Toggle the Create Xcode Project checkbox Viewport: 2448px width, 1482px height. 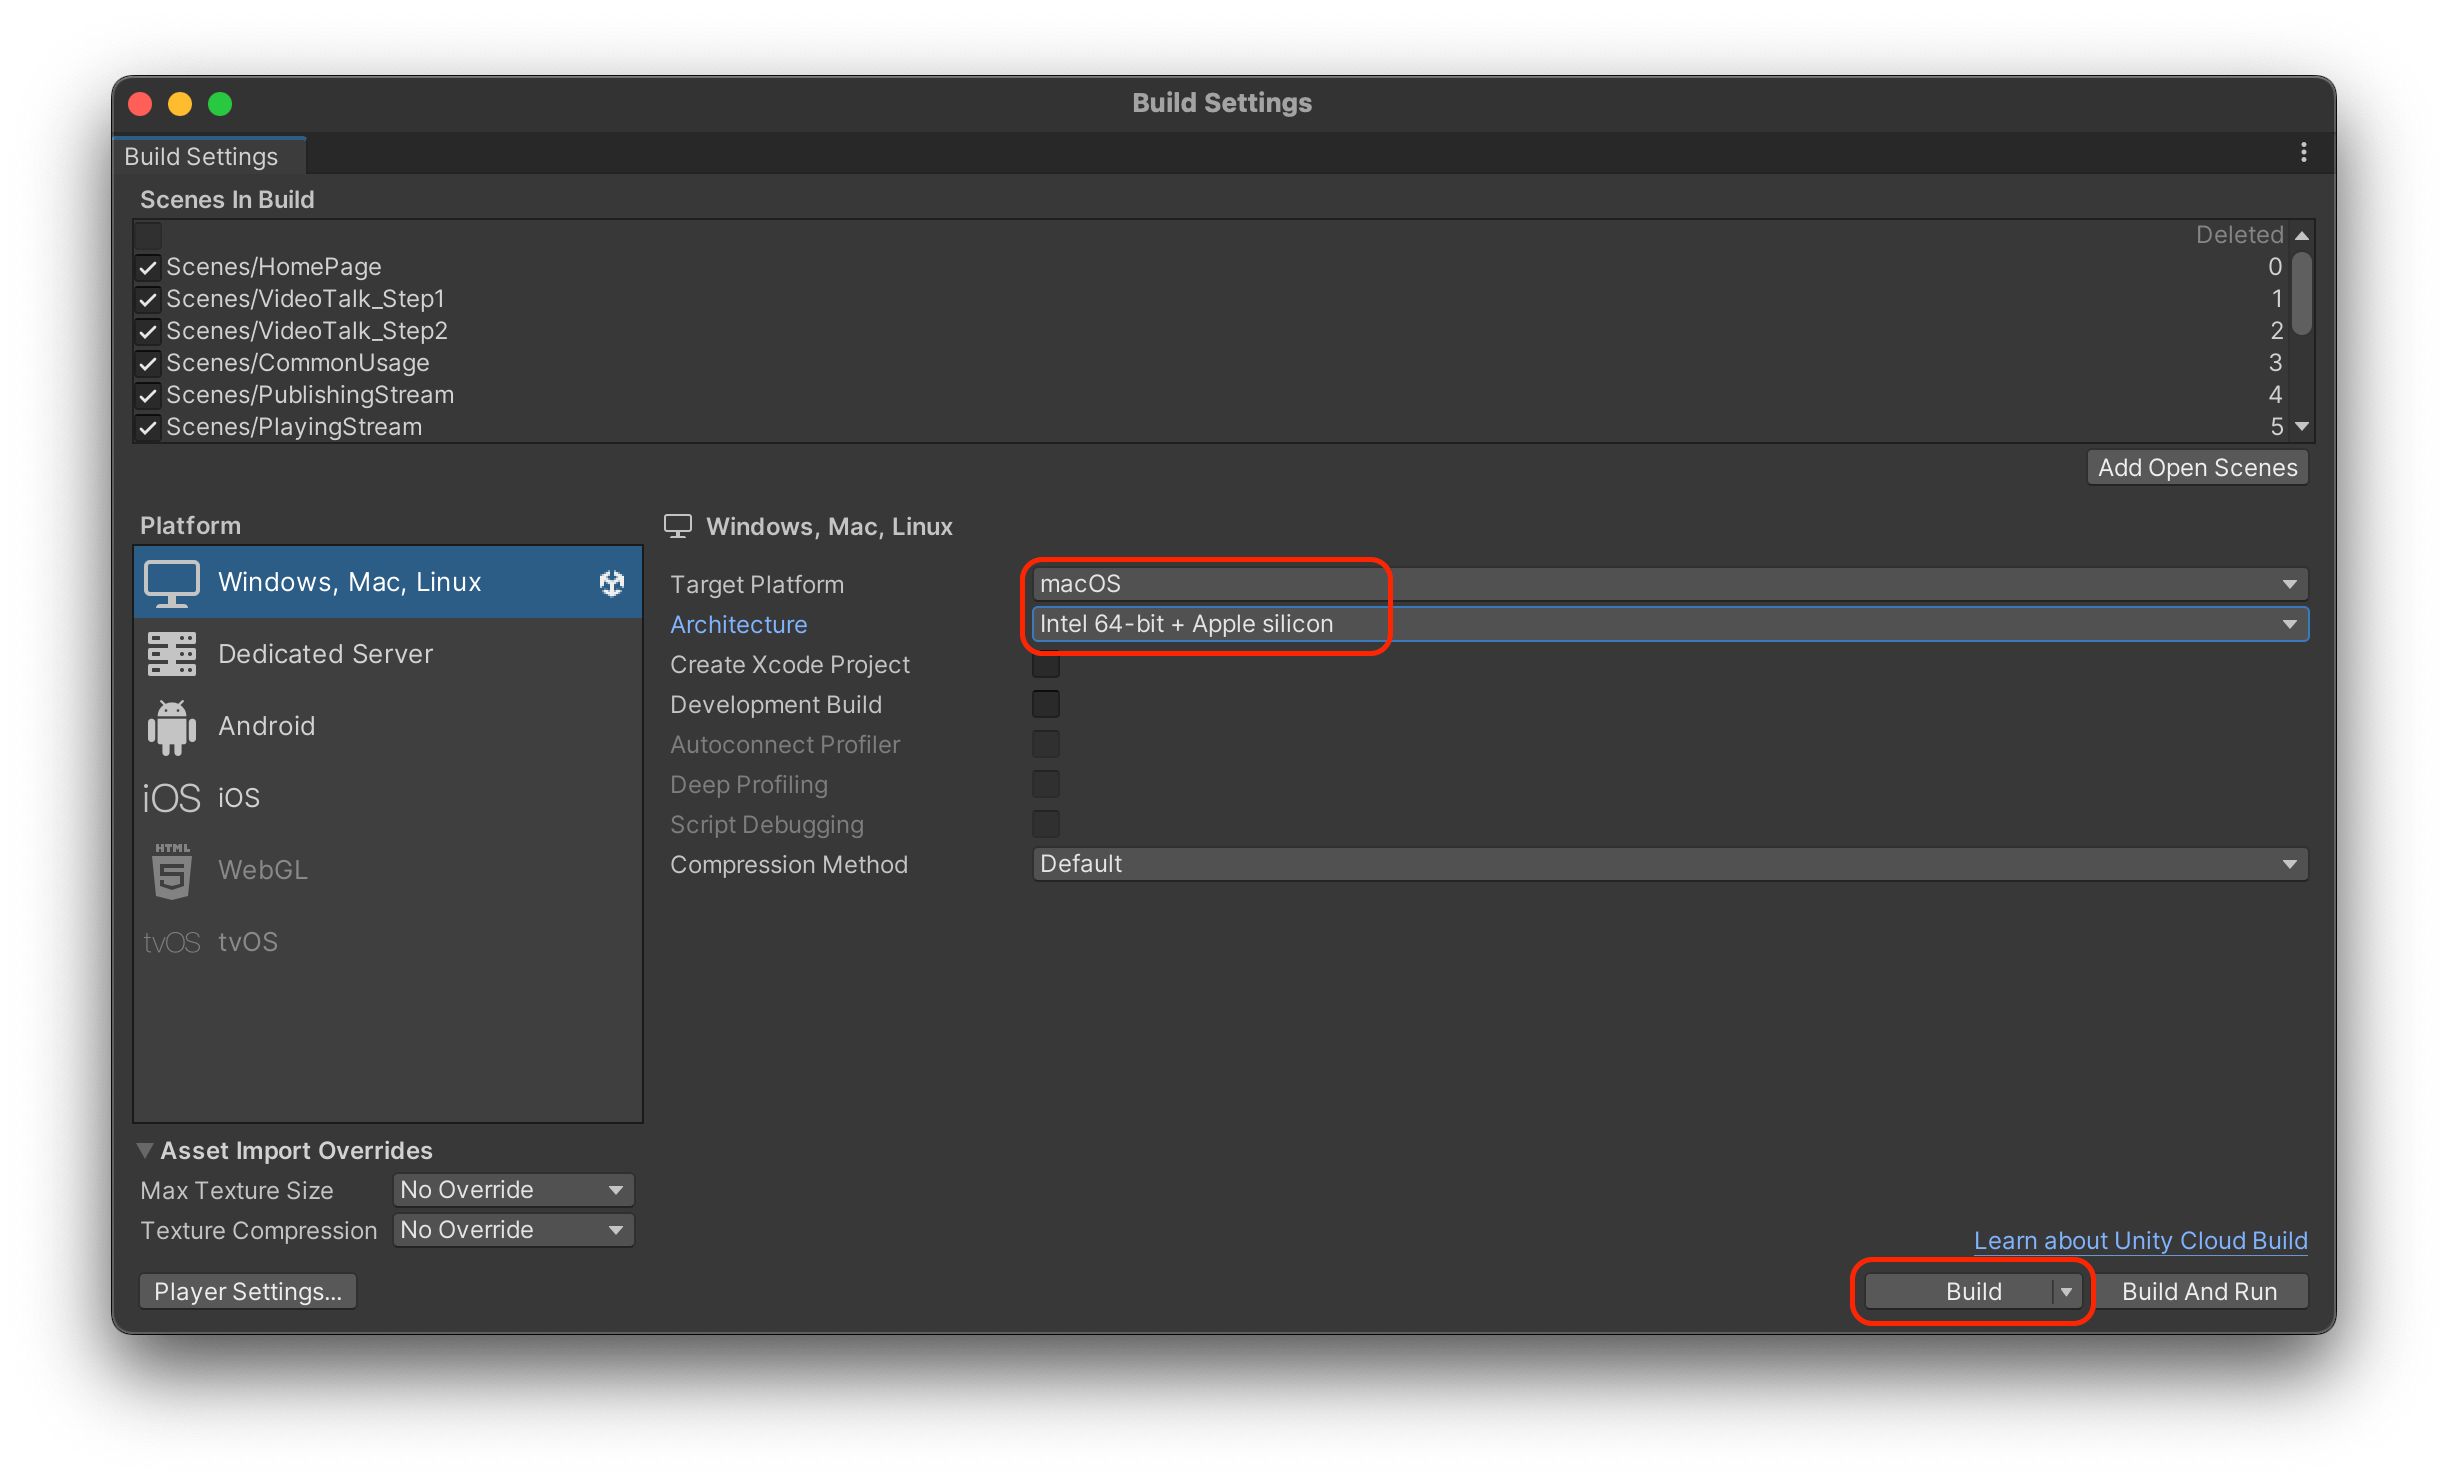pos(1046,665)
